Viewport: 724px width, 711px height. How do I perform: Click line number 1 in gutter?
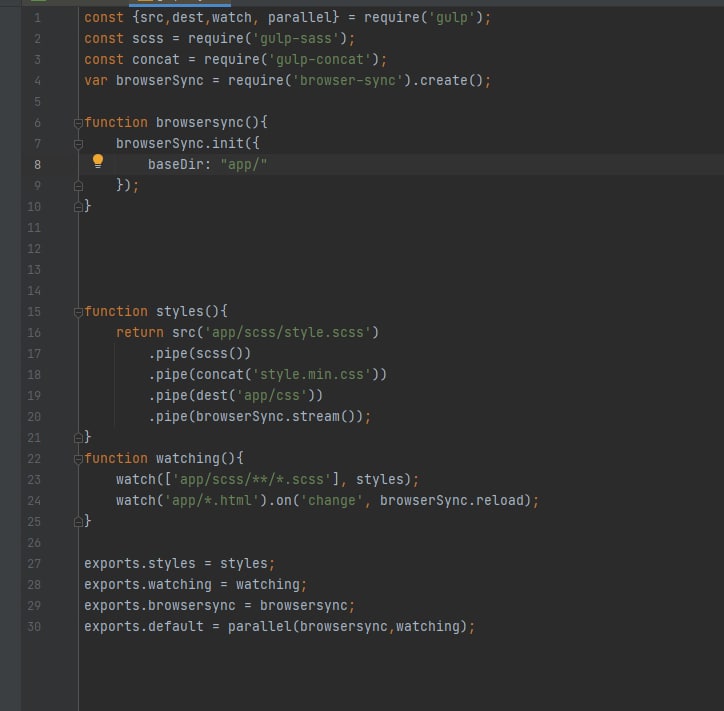pyautogui.click(x=37, y=18)
